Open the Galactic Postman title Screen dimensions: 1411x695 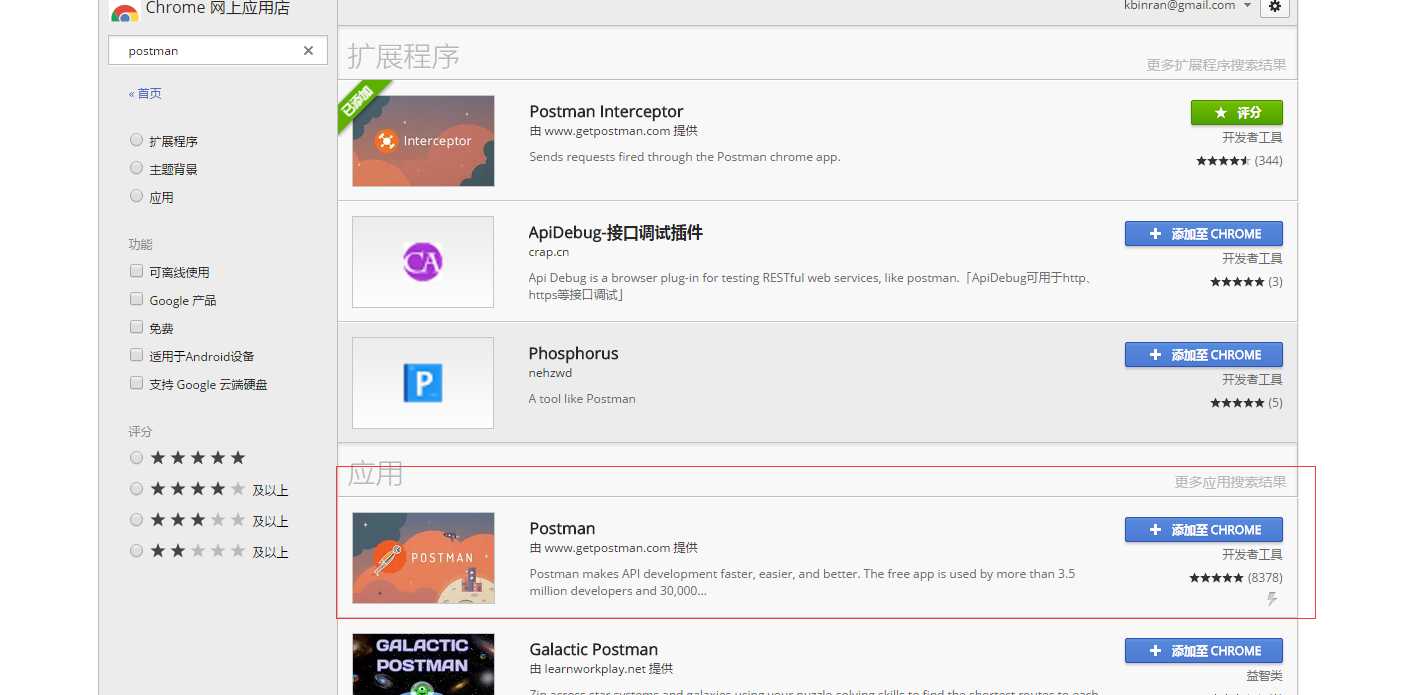coord(593,650)
